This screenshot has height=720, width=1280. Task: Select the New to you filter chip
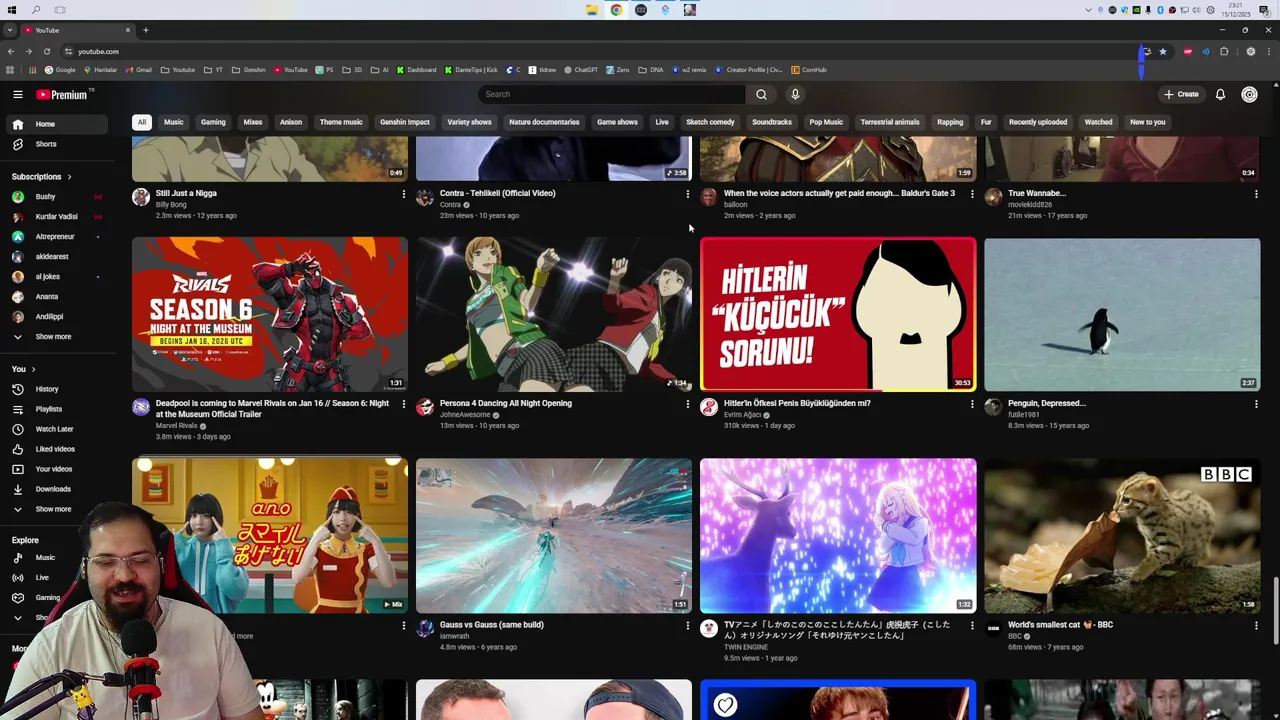point(1148,122)
